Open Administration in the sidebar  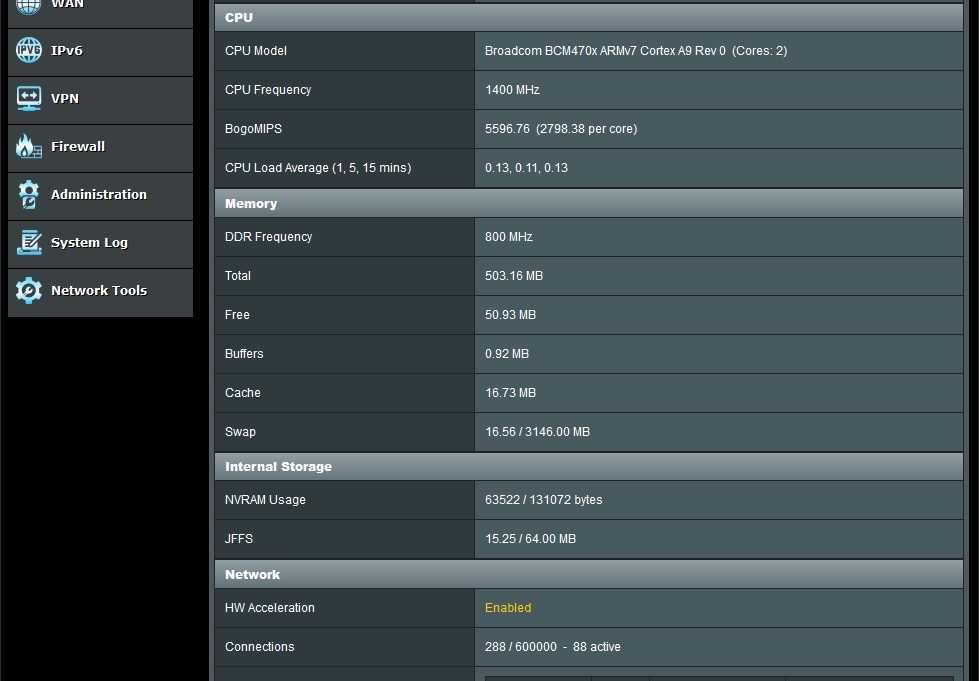point(101,195)
